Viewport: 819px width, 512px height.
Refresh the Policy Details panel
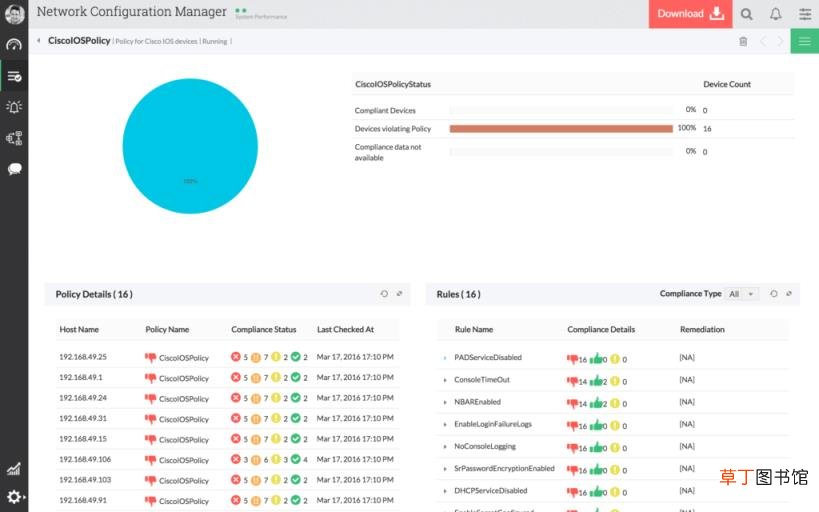(384, 294)
